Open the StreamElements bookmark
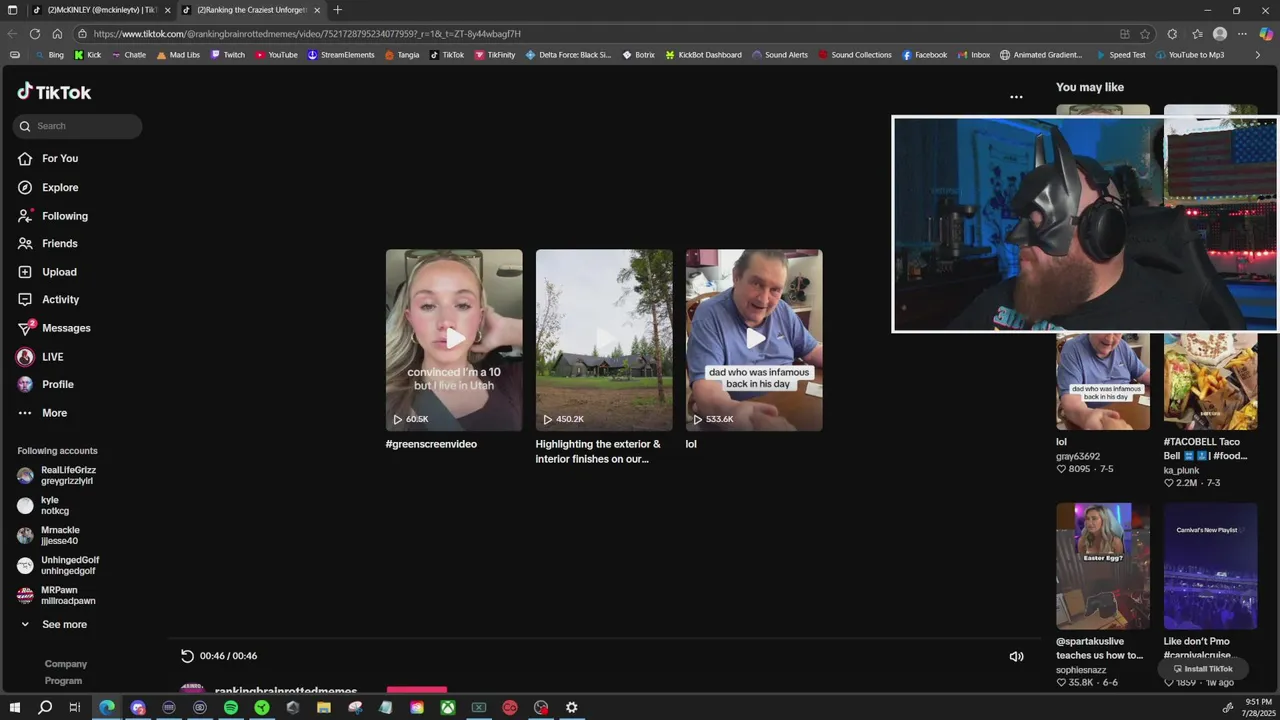The height and width of the screenshot is (720, 1280). pyautogui.click(x=341, y=55)
